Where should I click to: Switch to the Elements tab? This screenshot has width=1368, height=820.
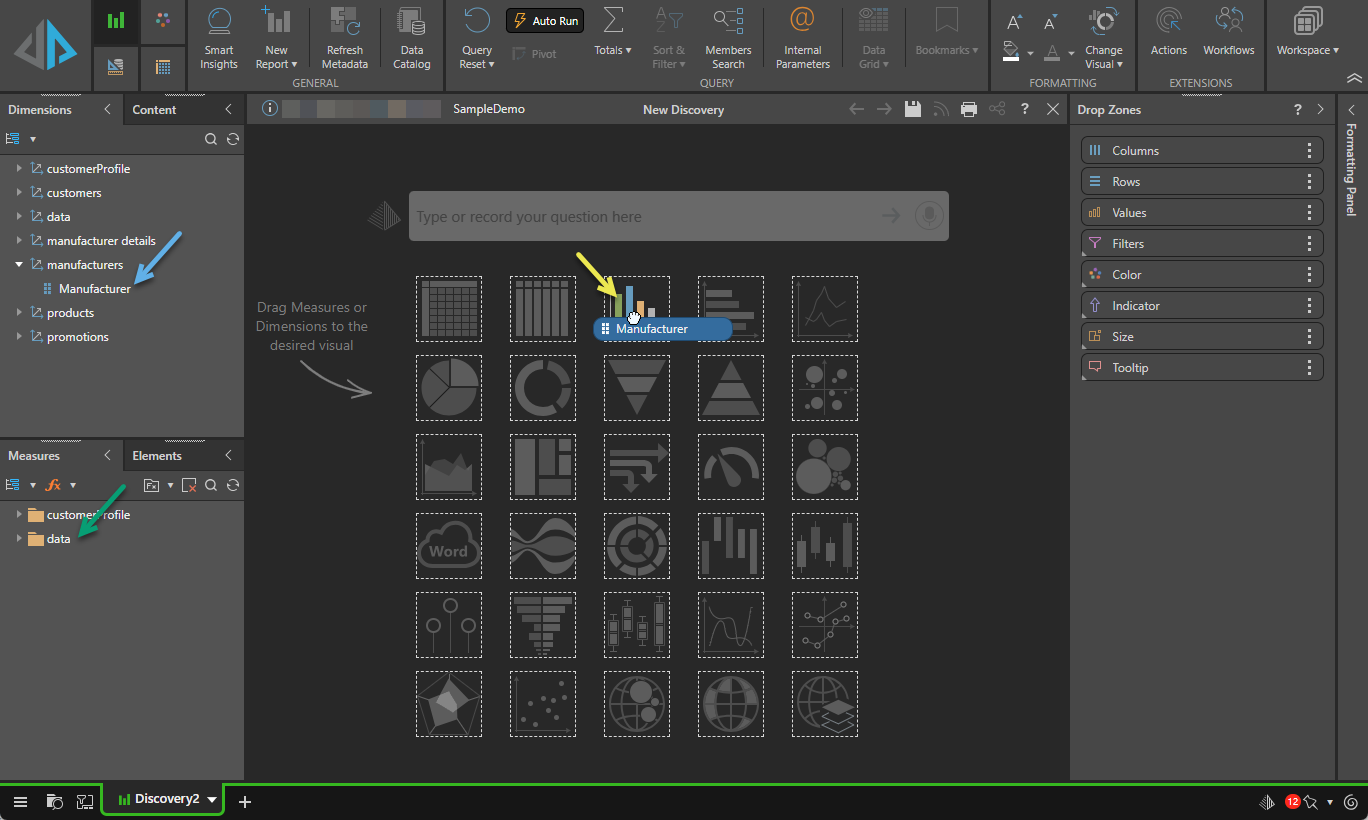tap(157, 456)
